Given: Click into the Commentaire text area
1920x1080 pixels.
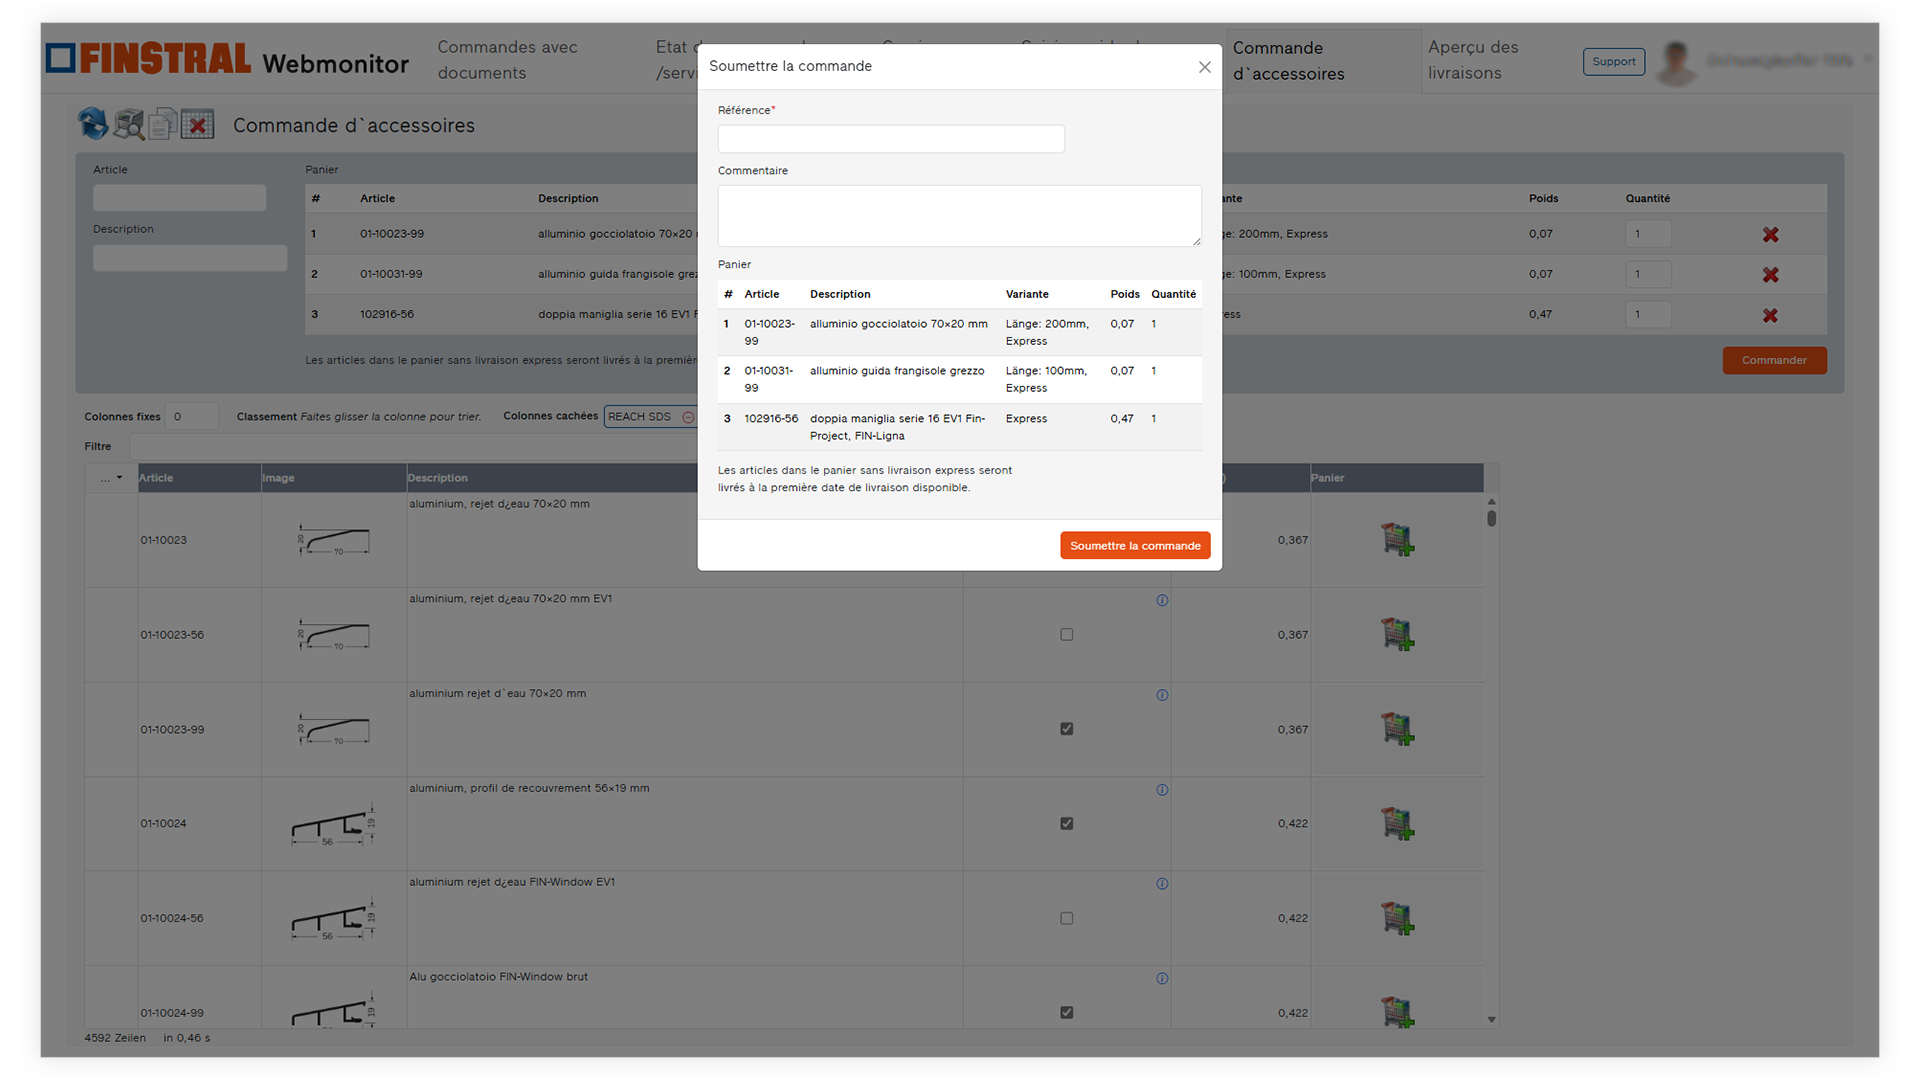Looking at the screenshot, I should click(x=959, y=215).
